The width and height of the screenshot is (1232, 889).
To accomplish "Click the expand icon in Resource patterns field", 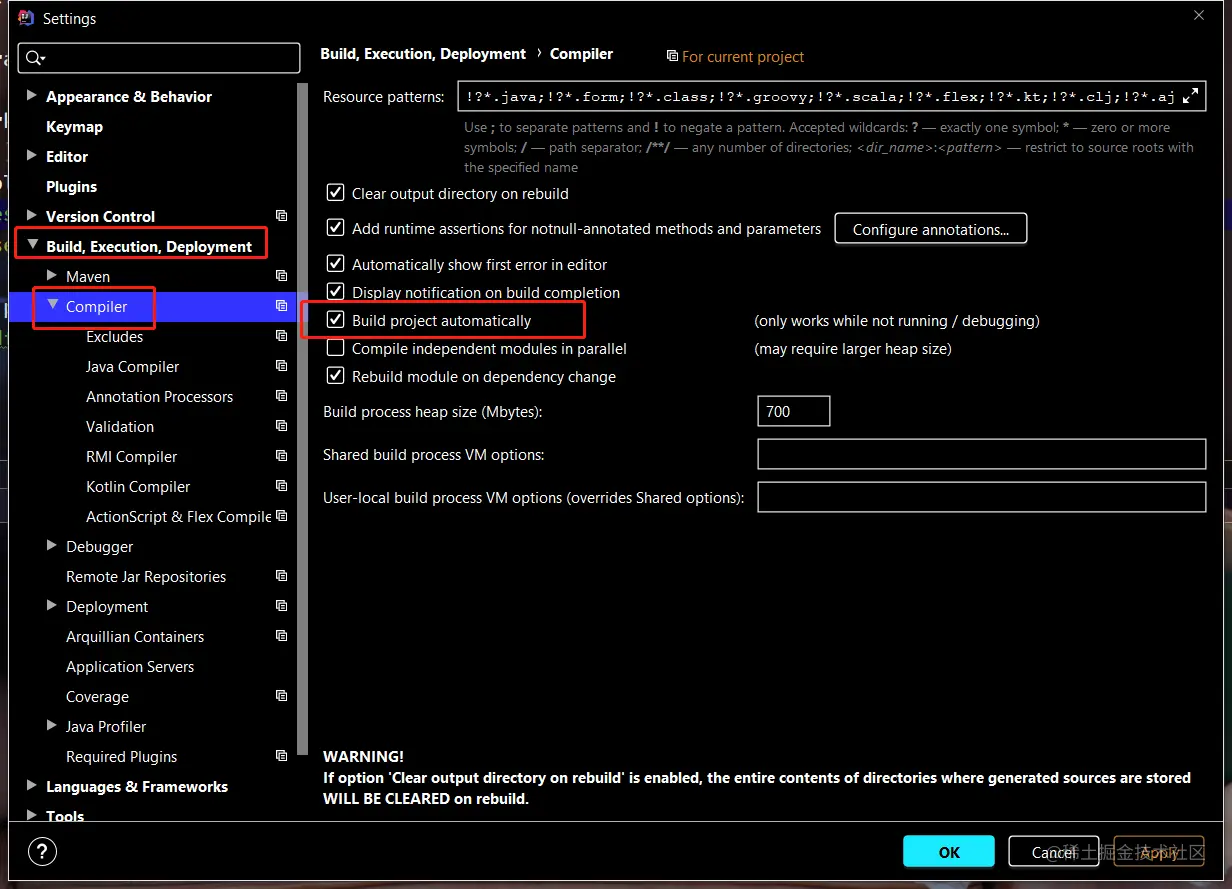I will pos(1190,97).
